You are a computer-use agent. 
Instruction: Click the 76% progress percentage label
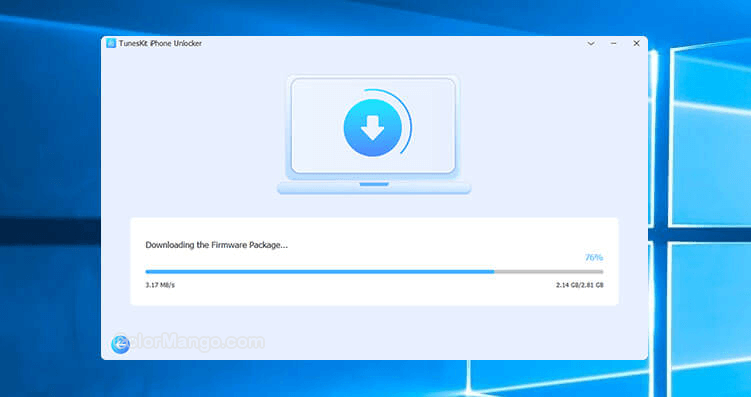click(594, 258)
